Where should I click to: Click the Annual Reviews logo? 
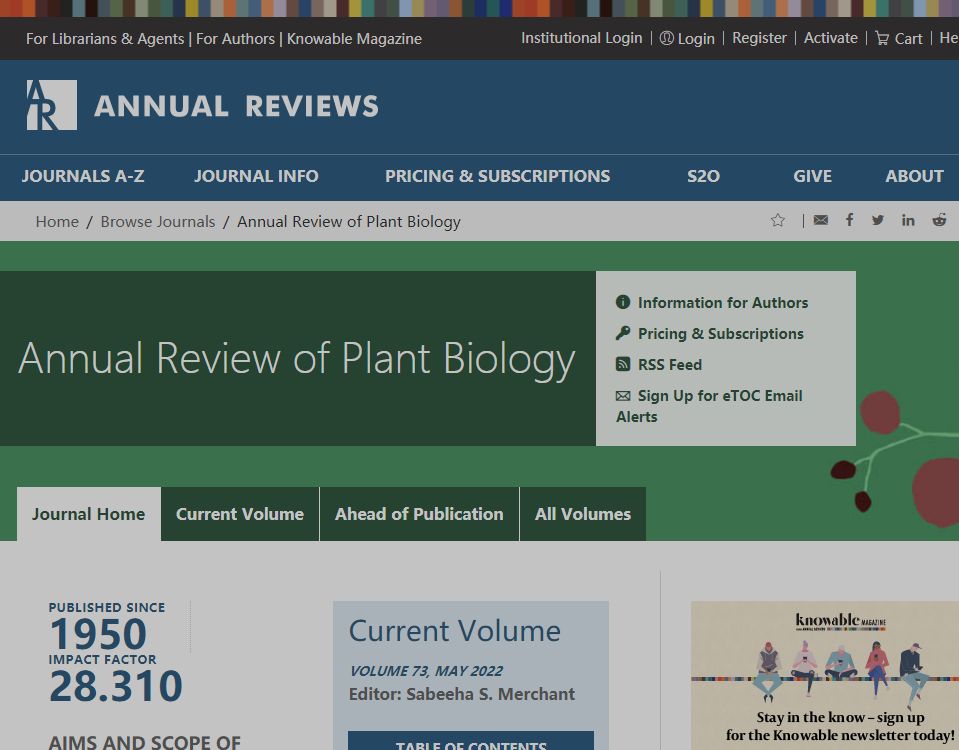200,103
